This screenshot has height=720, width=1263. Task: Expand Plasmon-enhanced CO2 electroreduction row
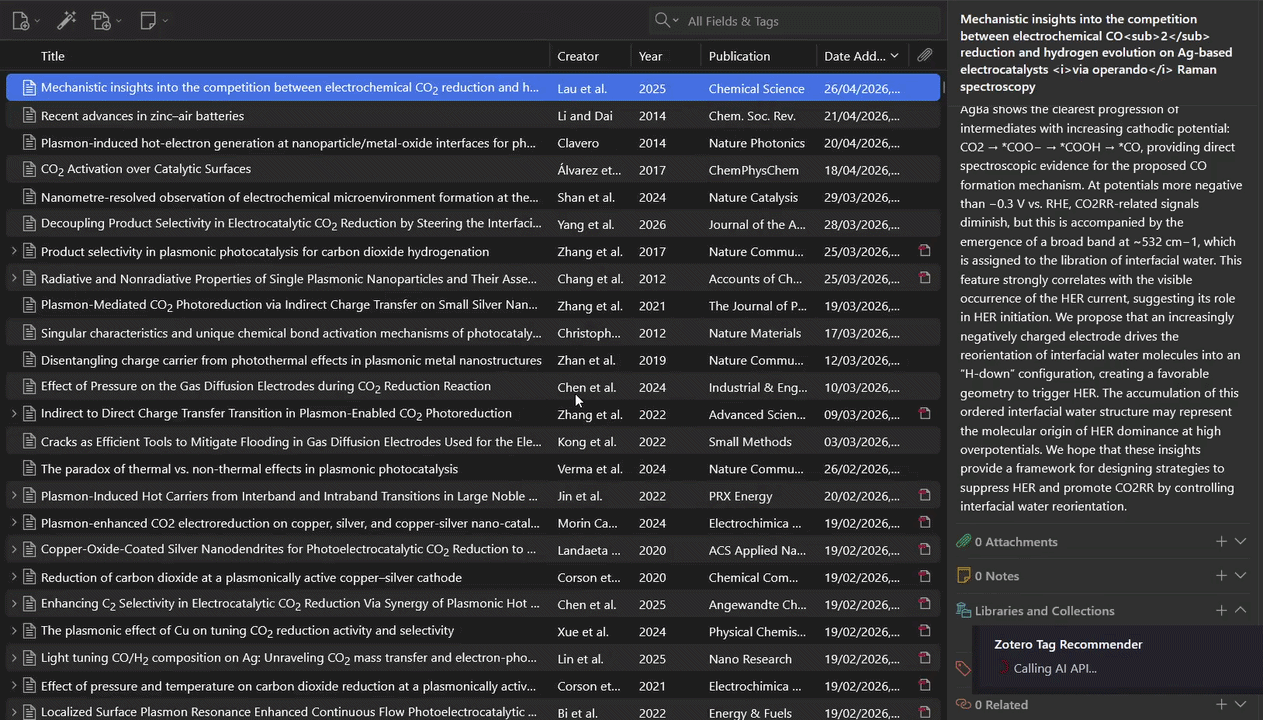[13, 522]
